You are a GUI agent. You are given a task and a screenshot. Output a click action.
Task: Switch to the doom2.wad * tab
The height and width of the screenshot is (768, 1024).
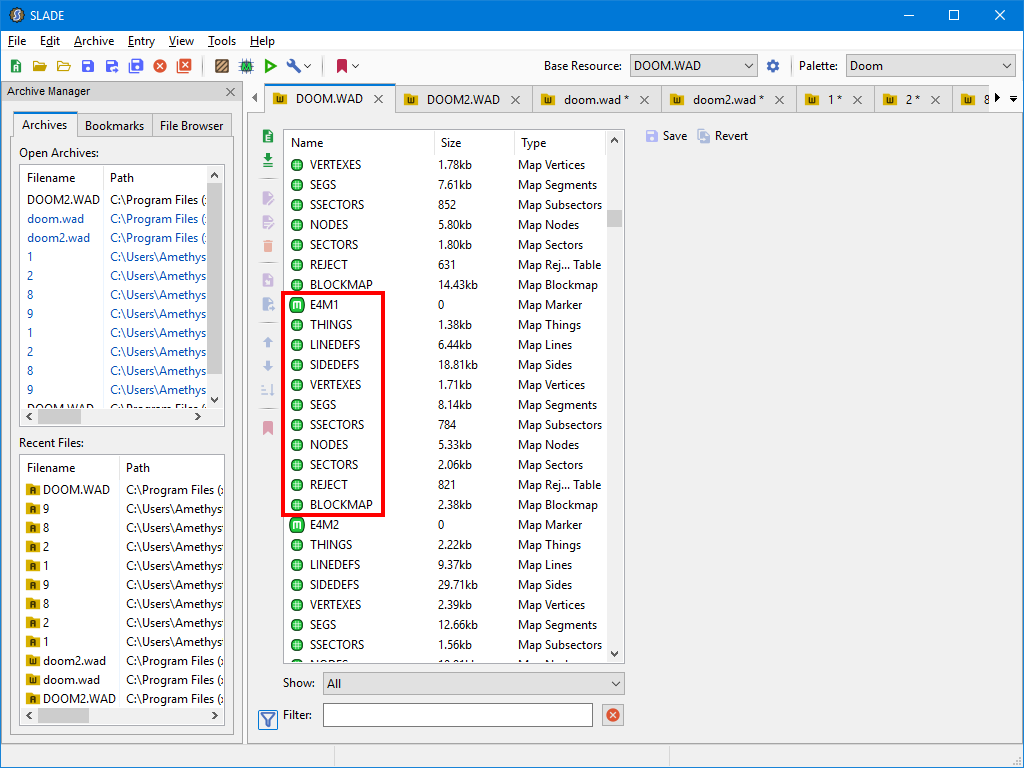[x=728, y=100]
